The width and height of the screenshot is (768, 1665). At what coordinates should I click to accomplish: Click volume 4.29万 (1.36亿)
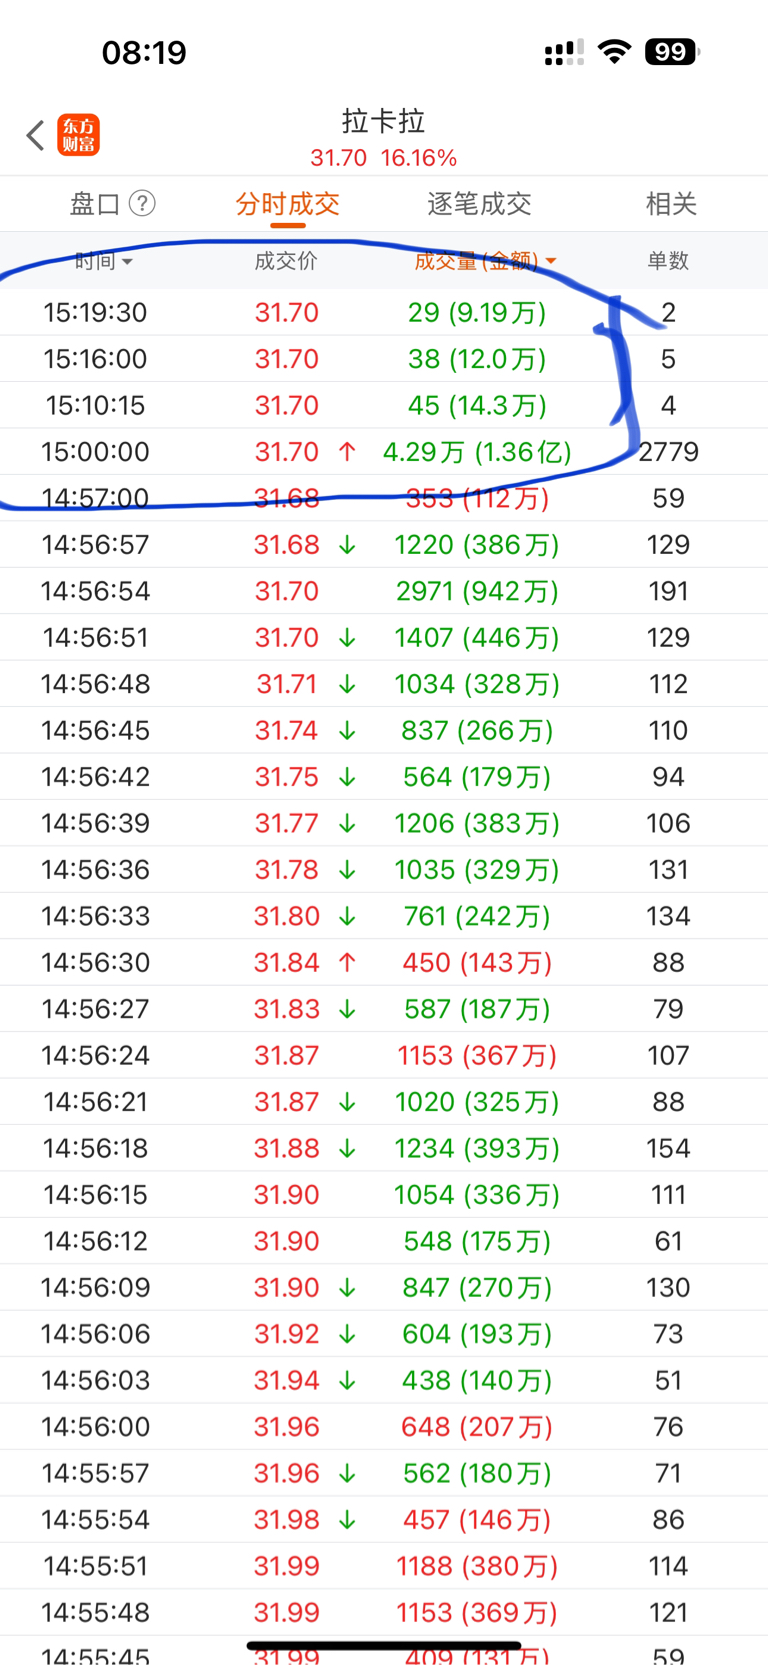click(477, 452)
